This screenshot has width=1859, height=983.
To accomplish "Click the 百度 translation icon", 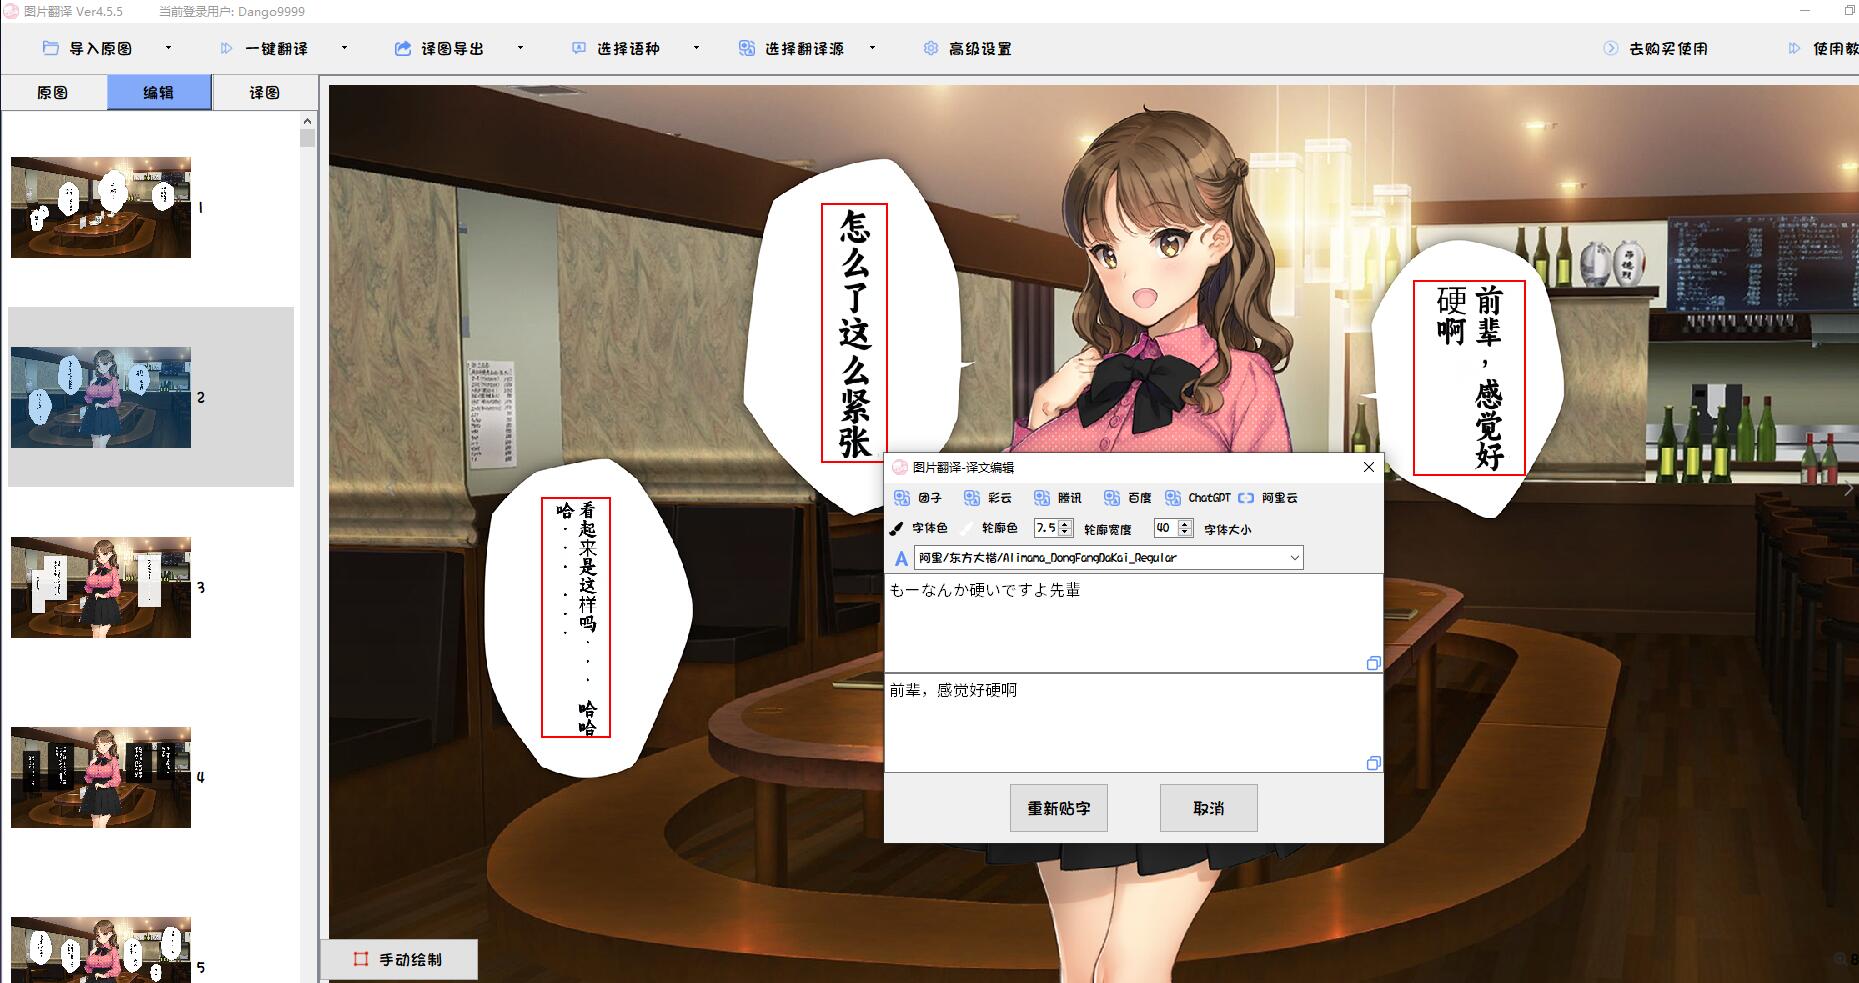I will tap(1112, 498).
